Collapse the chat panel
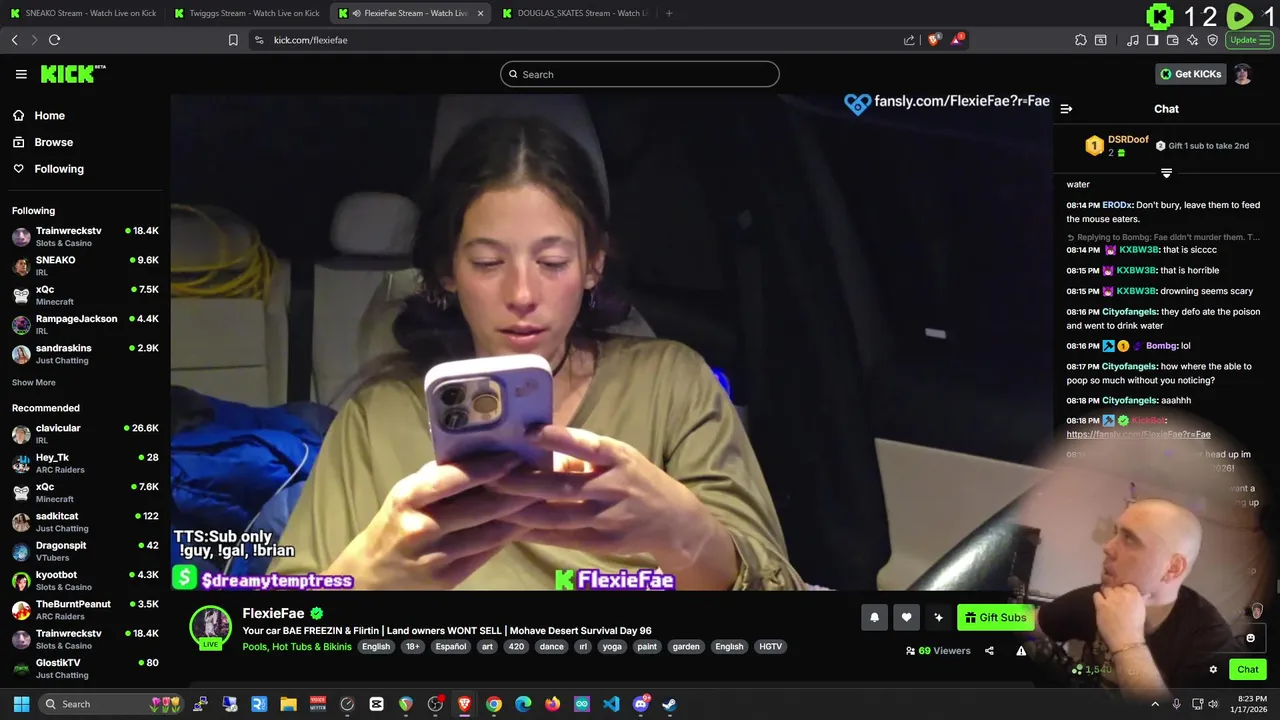 click(x=1066, y=109)
